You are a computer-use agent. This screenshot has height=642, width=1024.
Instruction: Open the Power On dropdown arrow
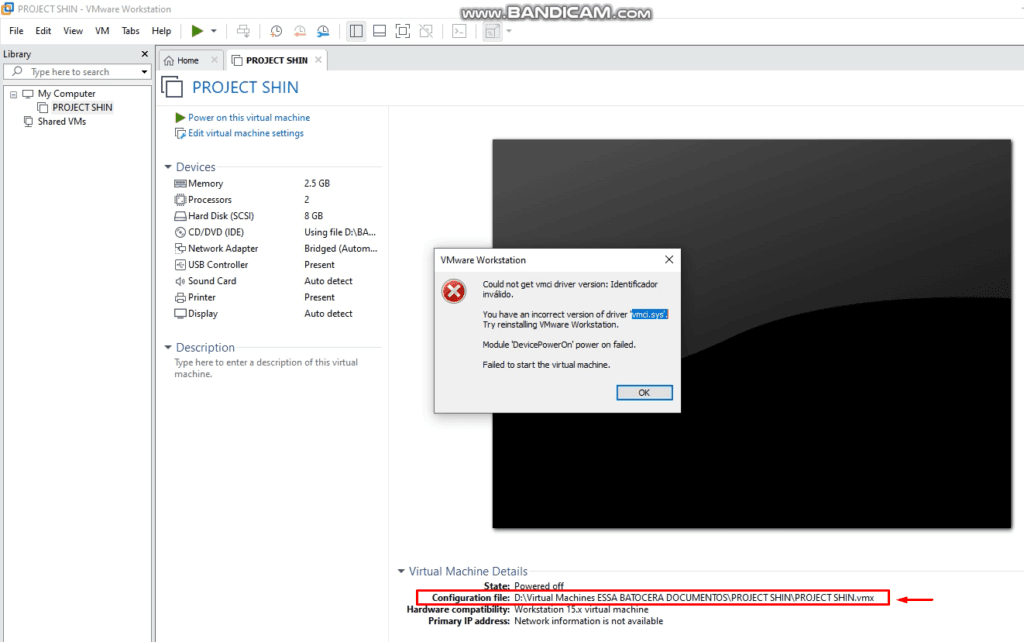[212, 31]
